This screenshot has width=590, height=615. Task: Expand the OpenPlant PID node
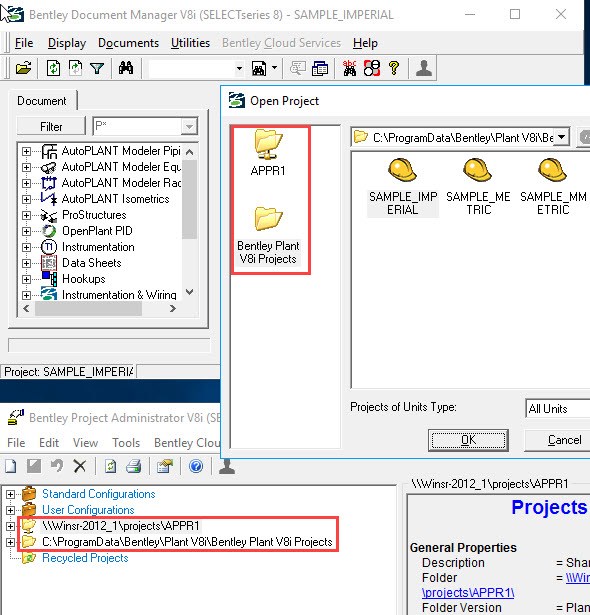coord(26,231)
